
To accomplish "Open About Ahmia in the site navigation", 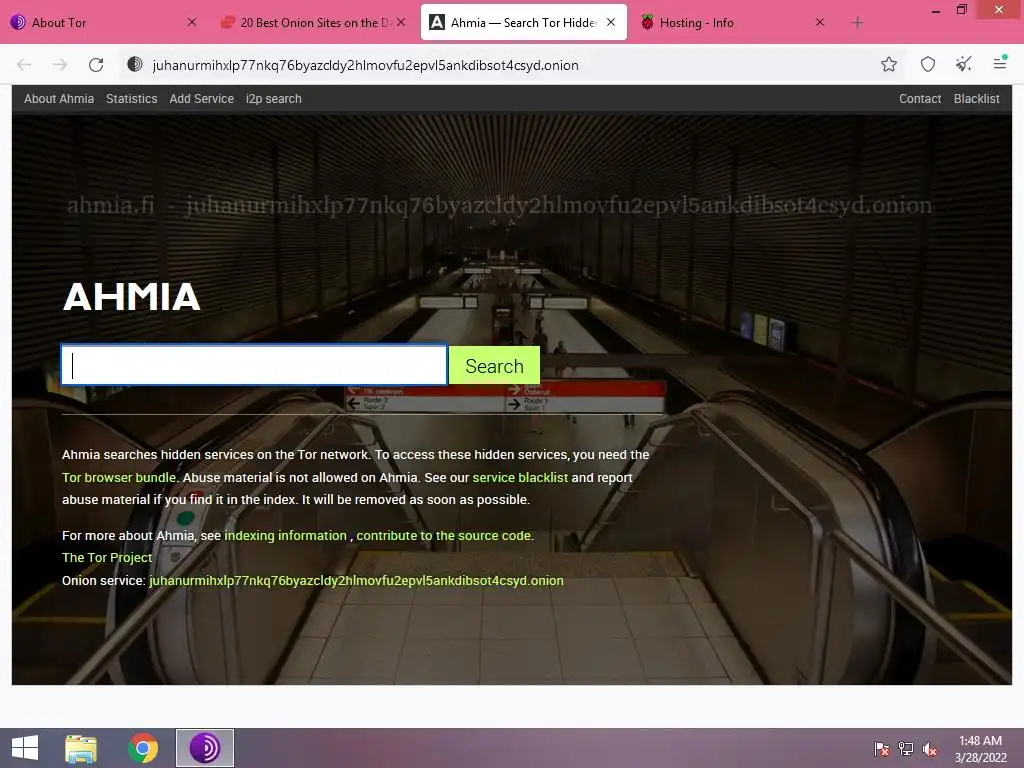I will [59, 99].
